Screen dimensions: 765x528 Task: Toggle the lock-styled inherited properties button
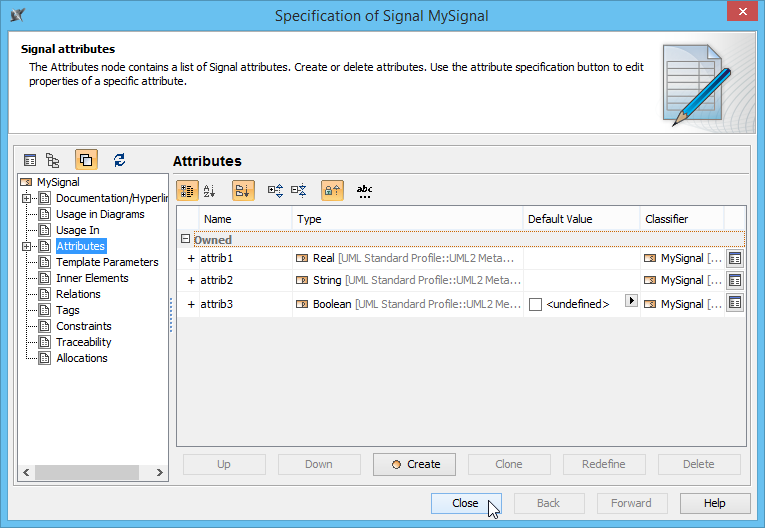tap(332, 191)
